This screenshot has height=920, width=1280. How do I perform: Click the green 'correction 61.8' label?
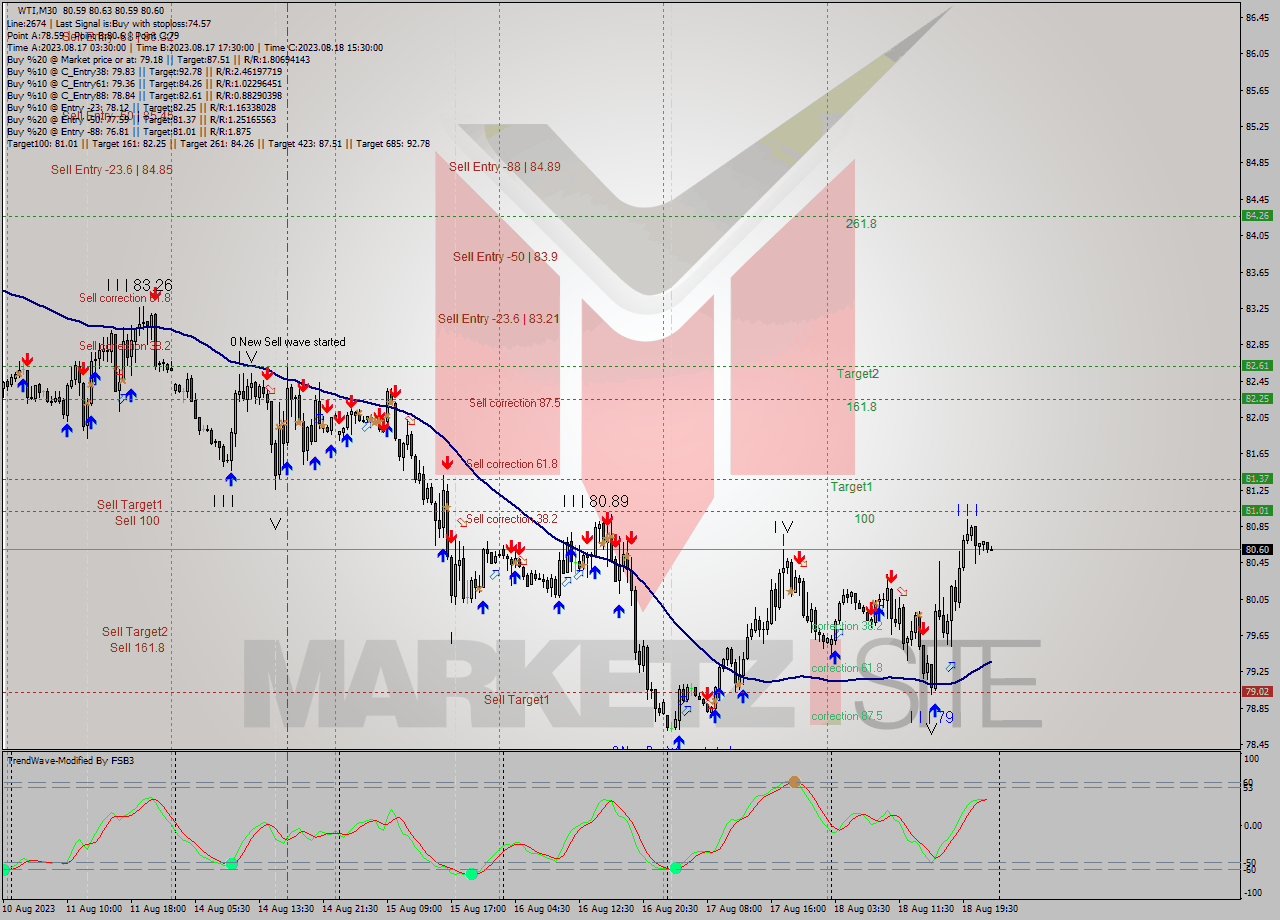click(847, 668)
